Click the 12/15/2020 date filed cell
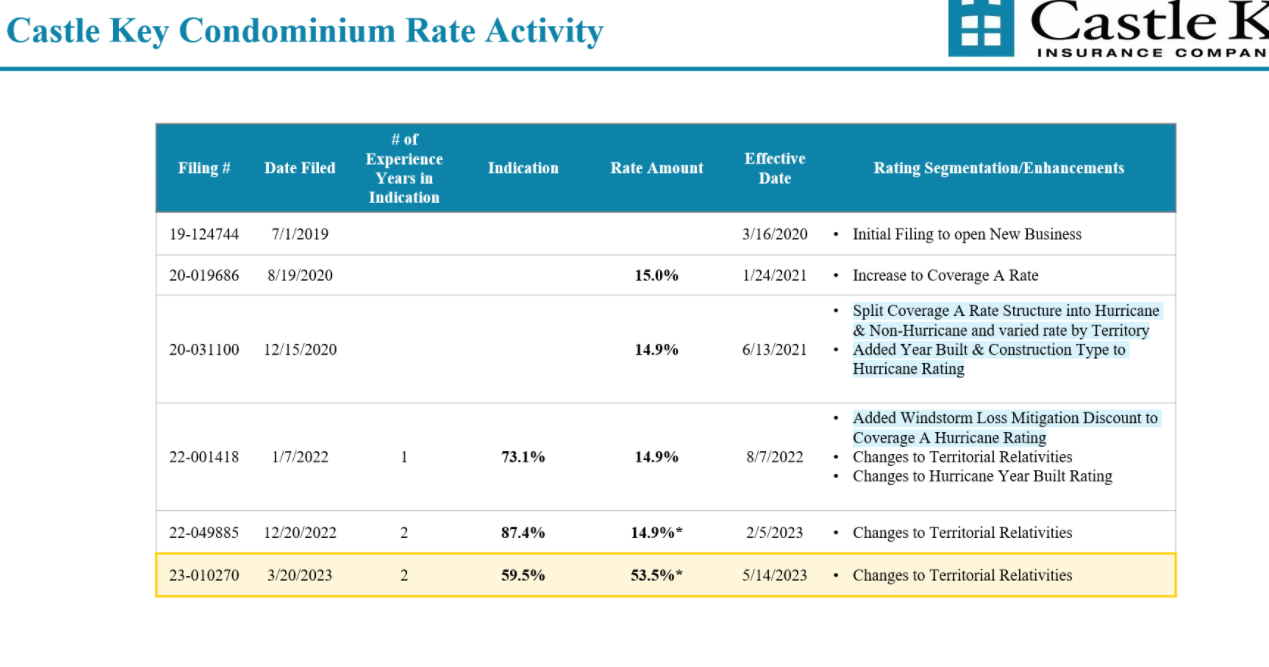The image size is (1269, 667). 300,350
